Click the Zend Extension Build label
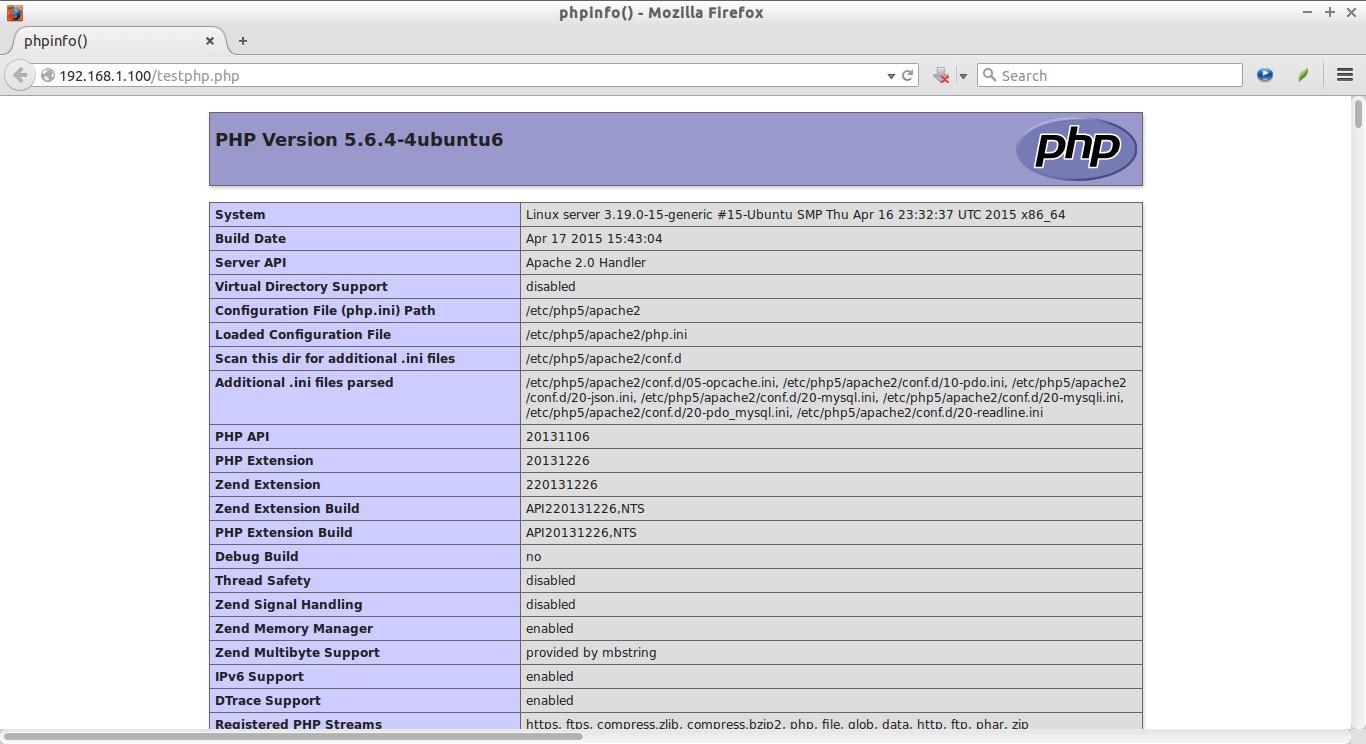The height and width of the screenshot is (744, 1366). tap(287, 508)
